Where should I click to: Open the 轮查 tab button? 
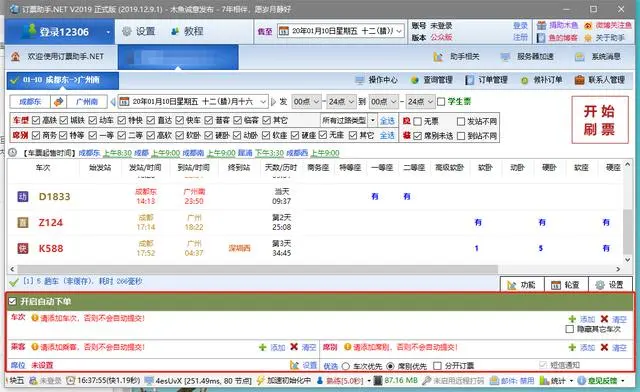566,285
